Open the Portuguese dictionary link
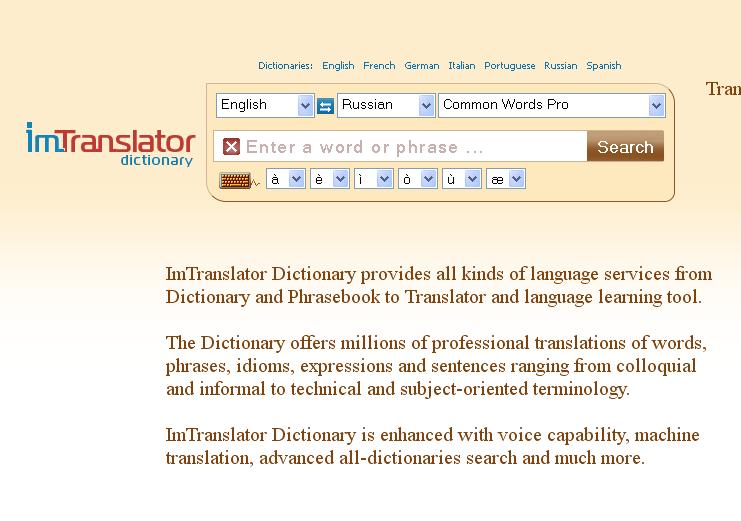Image resolution: width=741 pixels, height=521 pixels. coord(509,66)
